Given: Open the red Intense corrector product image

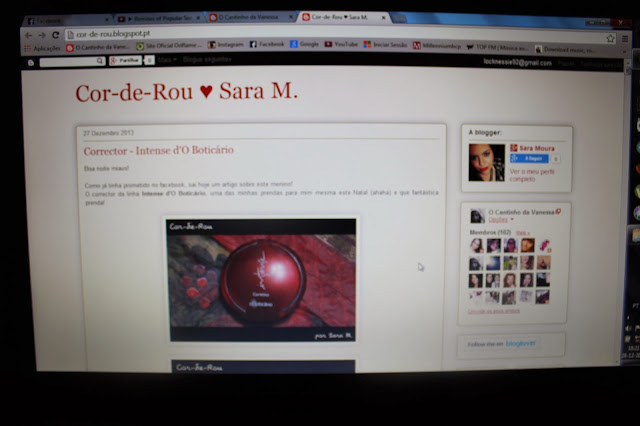Looking at the screenshot, I should [262, 280].
